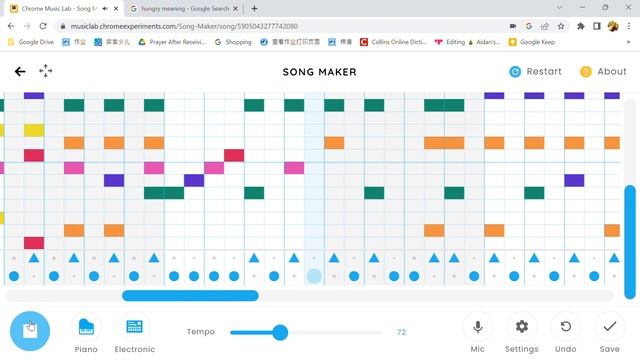Click the camera indicator in address bar
Image resolution: width=640 pixels, height=360 pixels.
click(x=513, y=26)
